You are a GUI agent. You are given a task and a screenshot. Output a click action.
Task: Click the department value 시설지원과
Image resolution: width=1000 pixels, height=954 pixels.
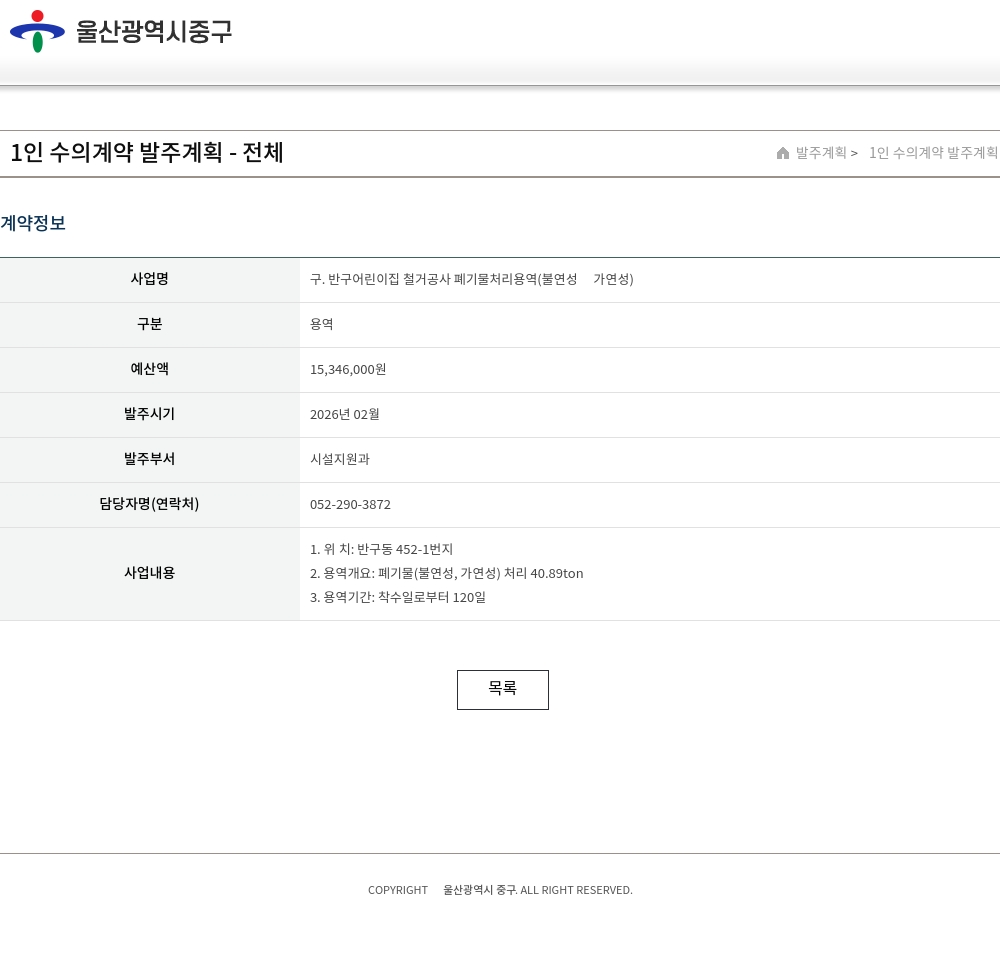pyautogui.click(x=340, y=459)
